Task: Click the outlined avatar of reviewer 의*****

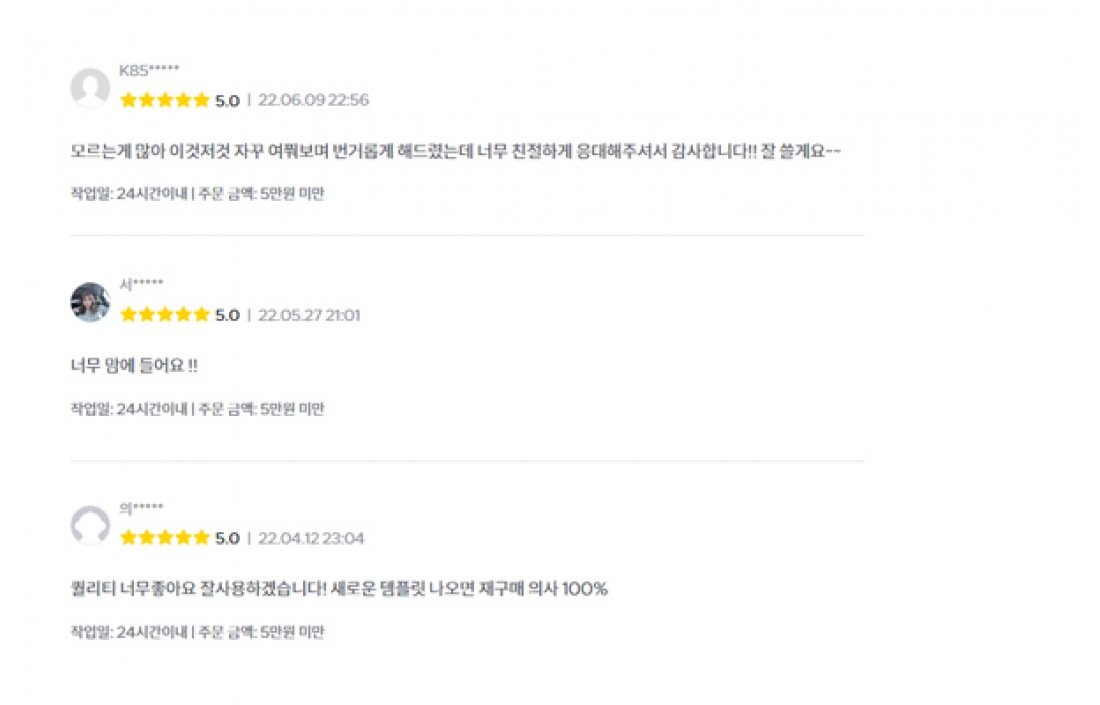Action: (x=90, y=526)
